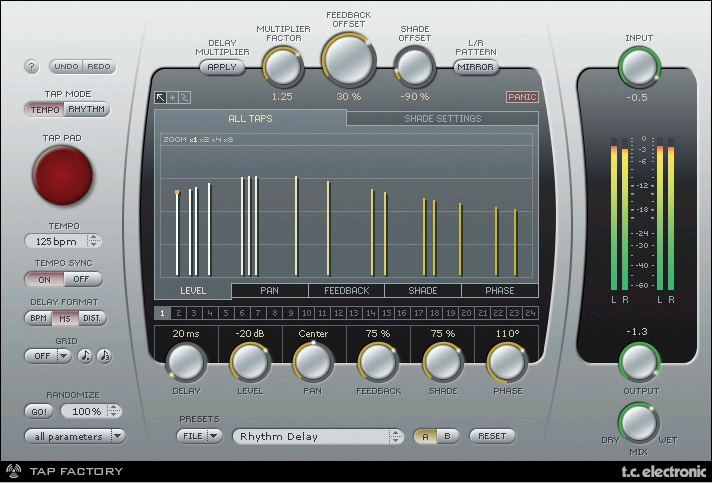
Task: Open the presets FILE dropdown
Action: [199, 436]
